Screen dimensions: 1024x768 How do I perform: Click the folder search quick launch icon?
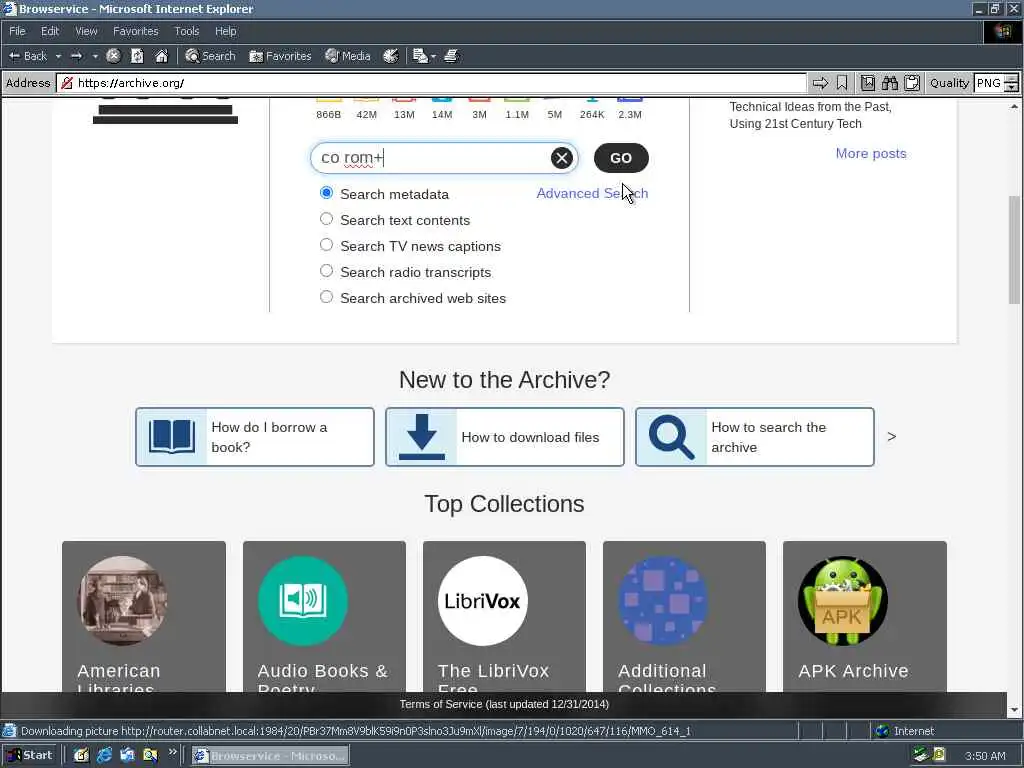point(150,756)
